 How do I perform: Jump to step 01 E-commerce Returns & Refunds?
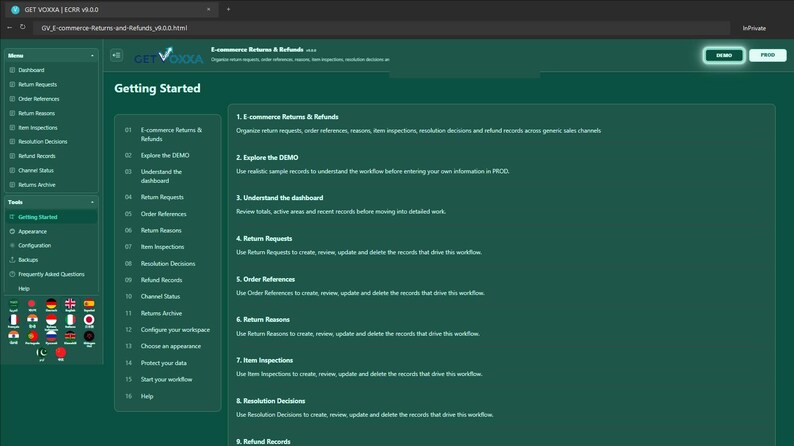click(168, 134)
